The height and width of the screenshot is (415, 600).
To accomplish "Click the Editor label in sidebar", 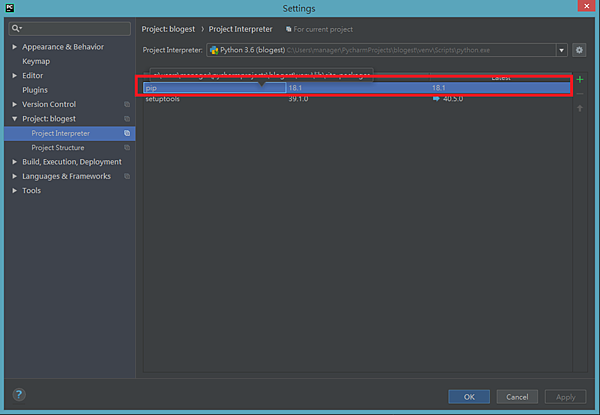I will pyautogui.click(x=33, y=75).
